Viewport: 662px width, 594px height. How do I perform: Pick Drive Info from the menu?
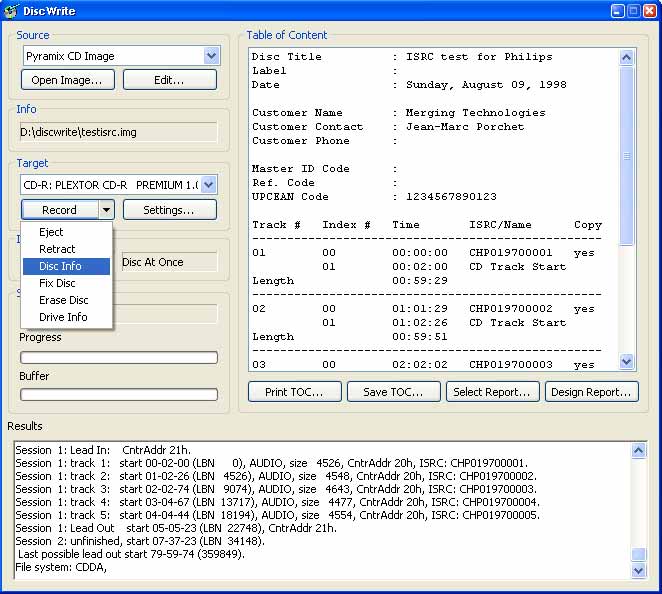tap(63, 317)
